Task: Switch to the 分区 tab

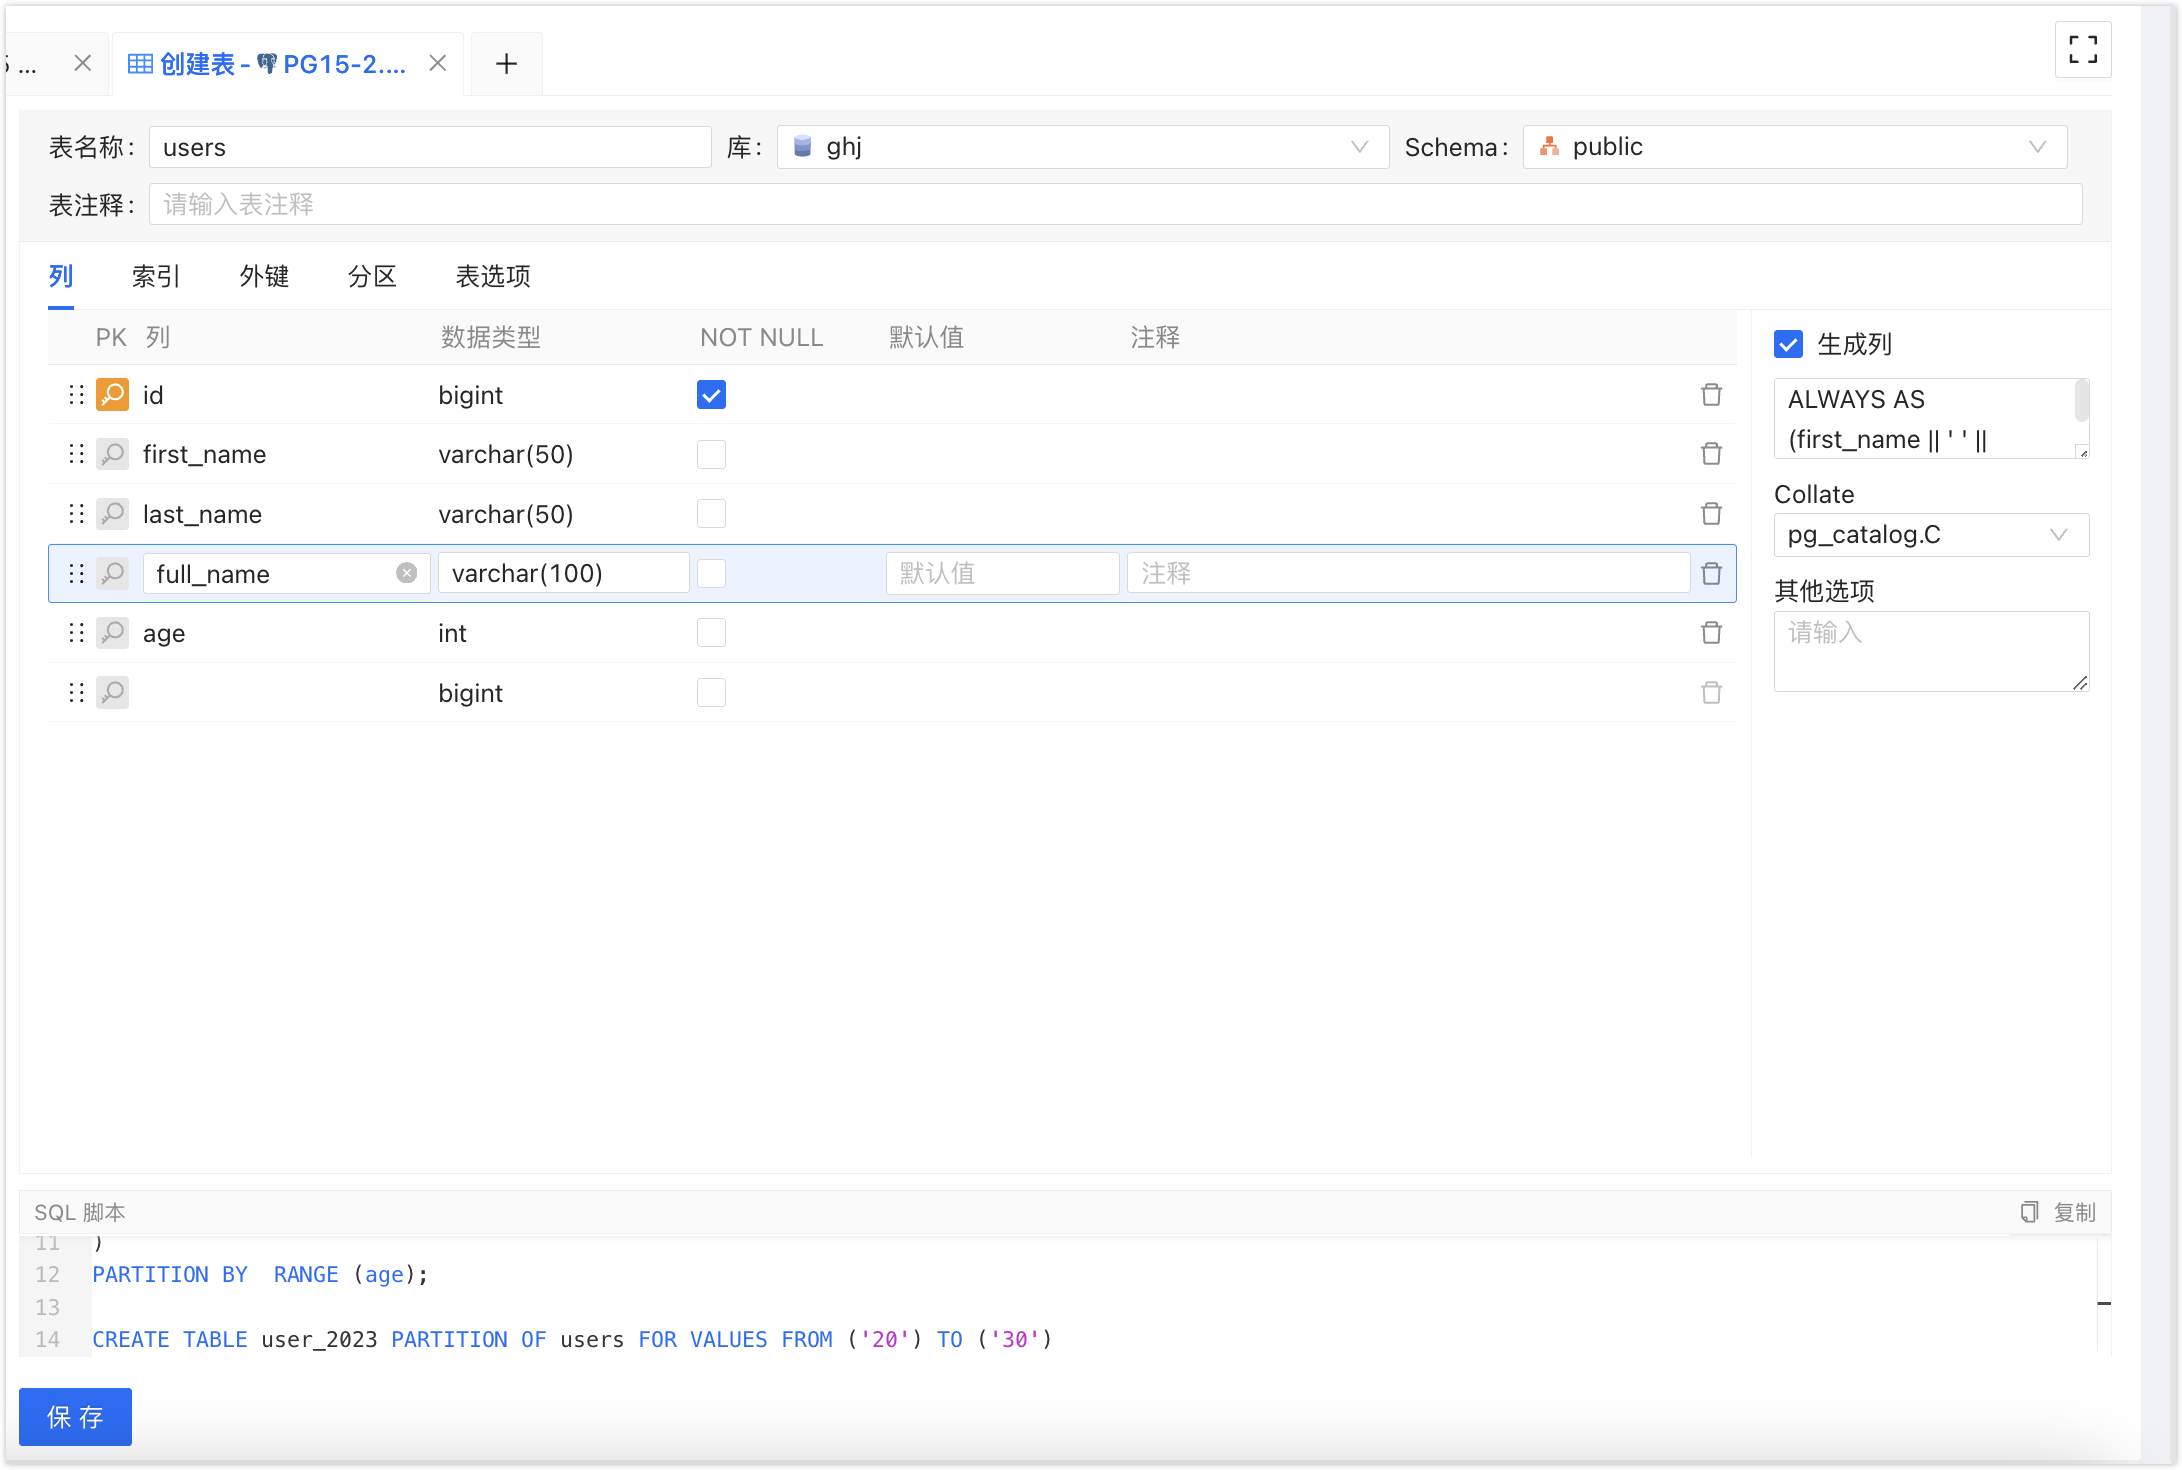Action: pyautogui.click(x=372, y=276)
